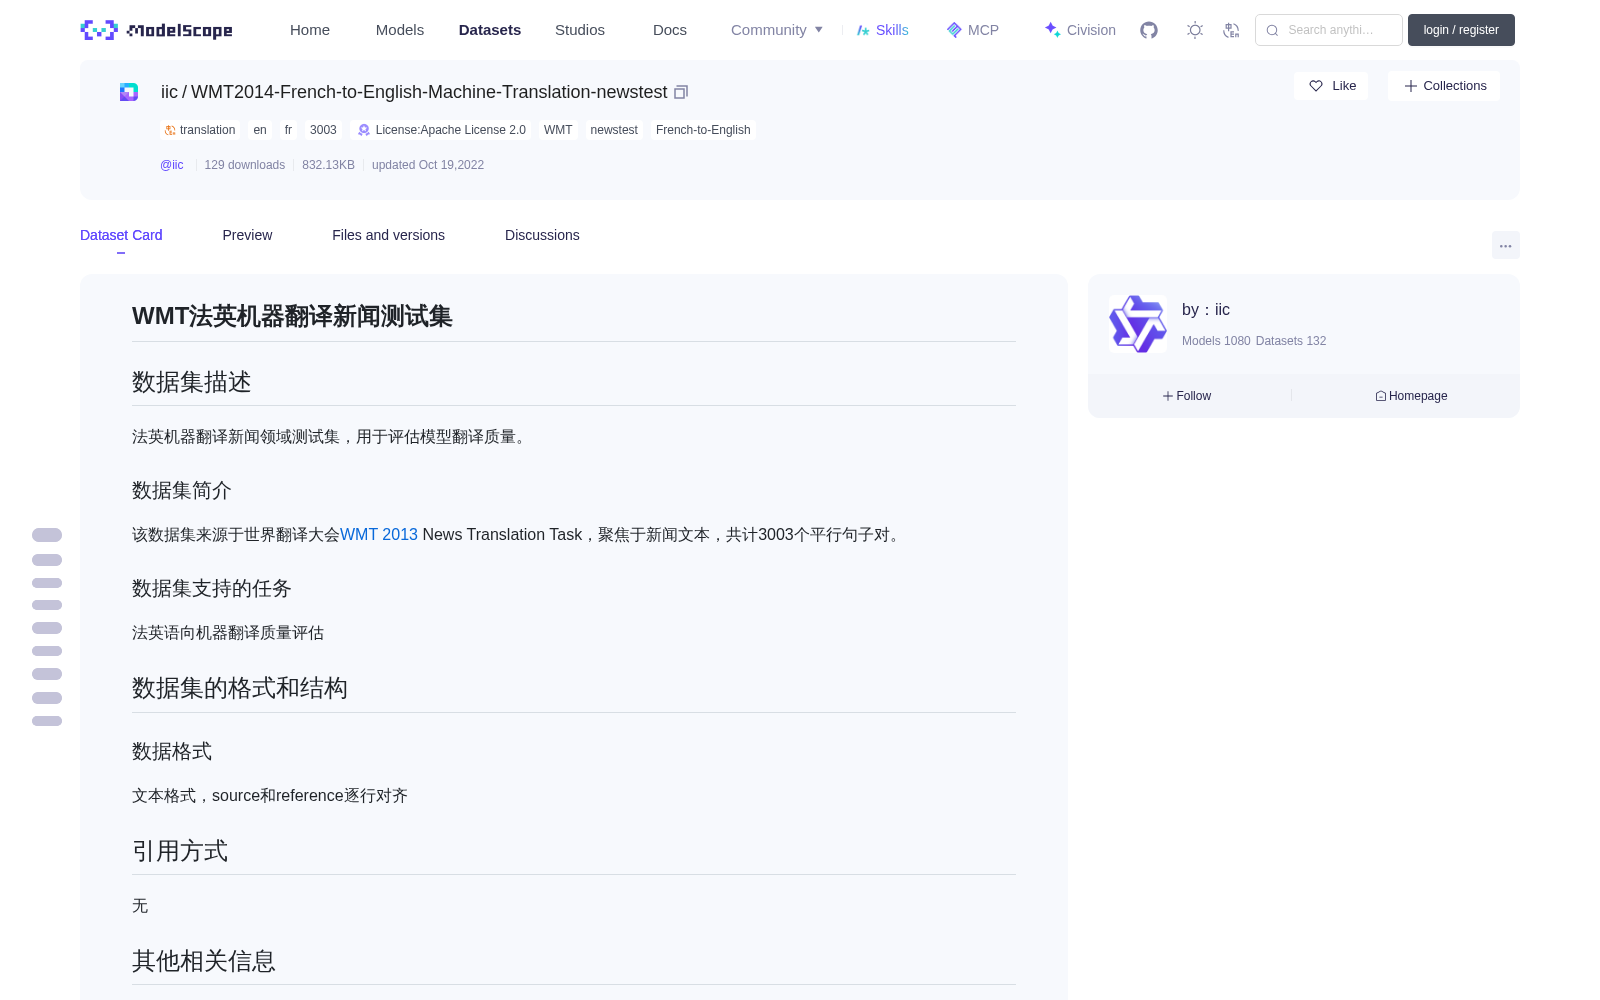Click the 3003 tag

[323, 130]
